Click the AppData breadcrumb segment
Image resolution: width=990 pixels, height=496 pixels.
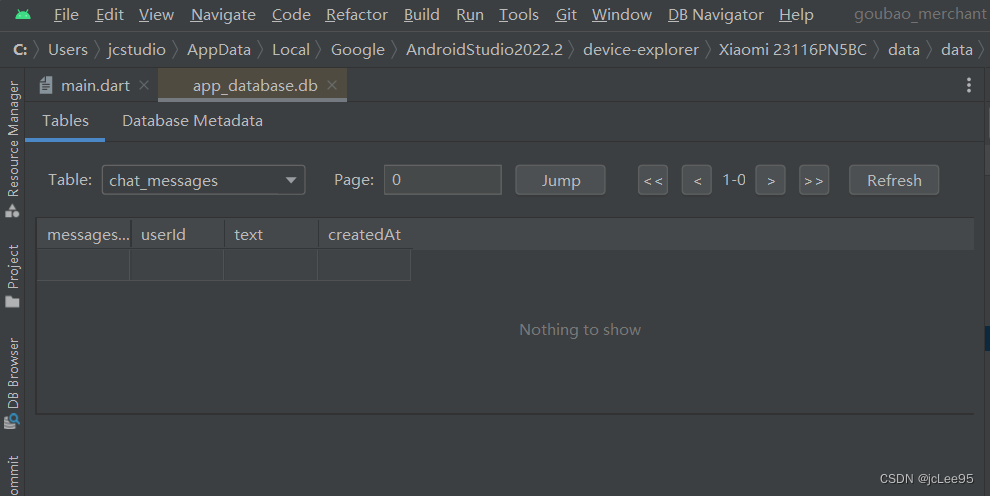[219, 49]
